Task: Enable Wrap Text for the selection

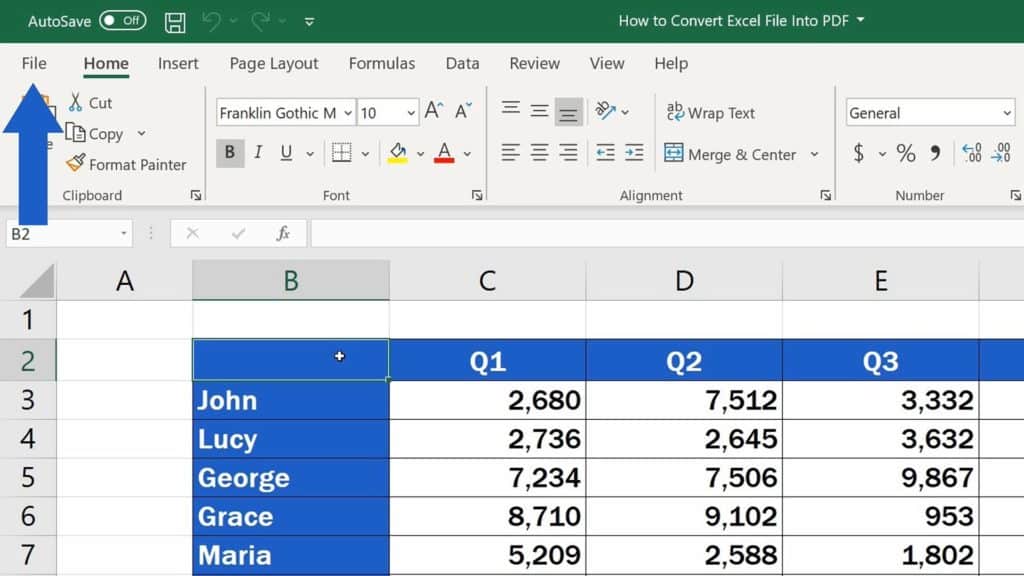Action: pos(711,113)
